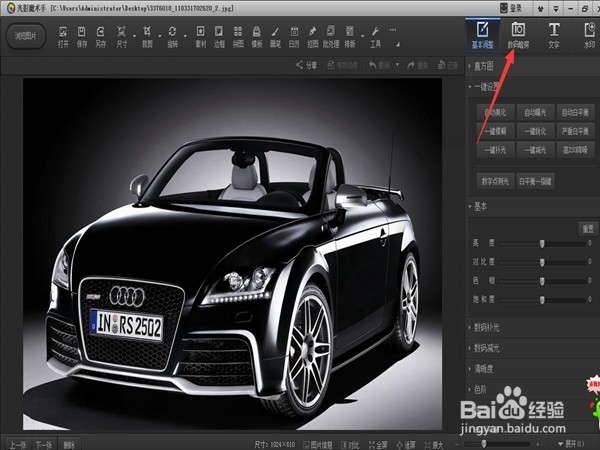This screenshot has height=450, width=600.
Task: Click the 一键补光 button
Action: [x=495, y=150]
